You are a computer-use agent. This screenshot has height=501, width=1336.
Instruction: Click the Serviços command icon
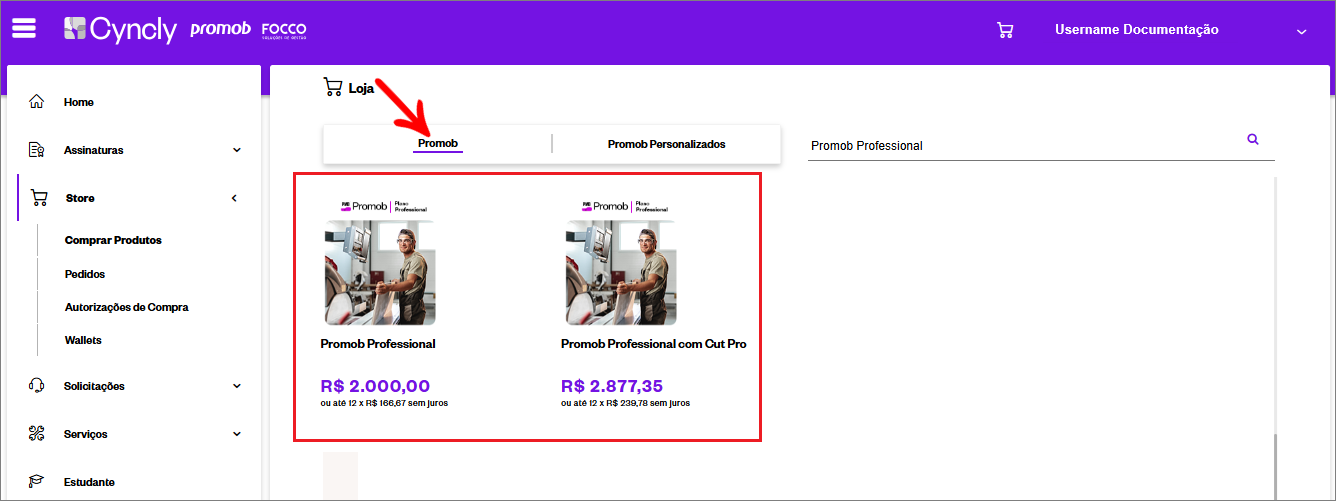(x=37, y=434)
